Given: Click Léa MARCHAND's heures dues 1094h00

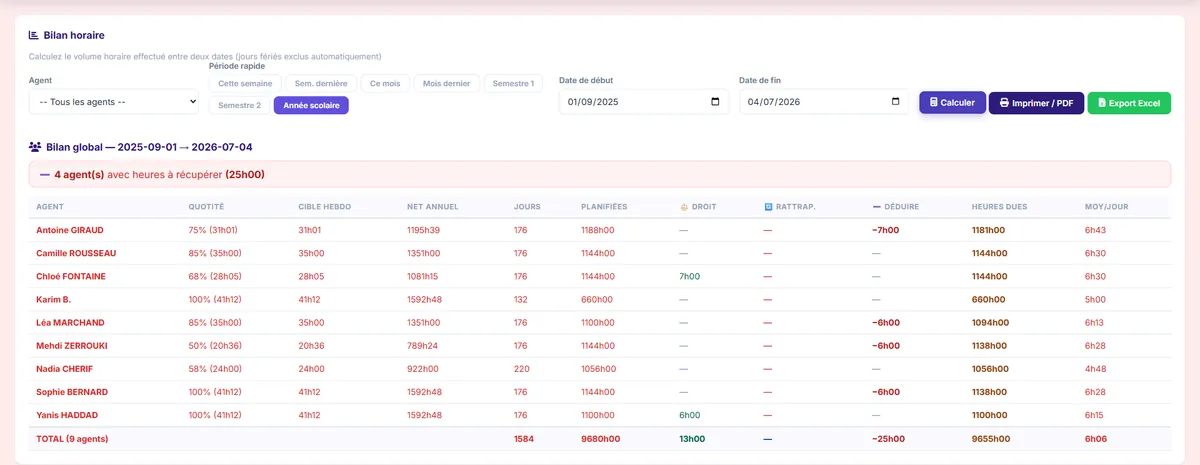Looking at the screenshot, I should (x=989, y=322).
